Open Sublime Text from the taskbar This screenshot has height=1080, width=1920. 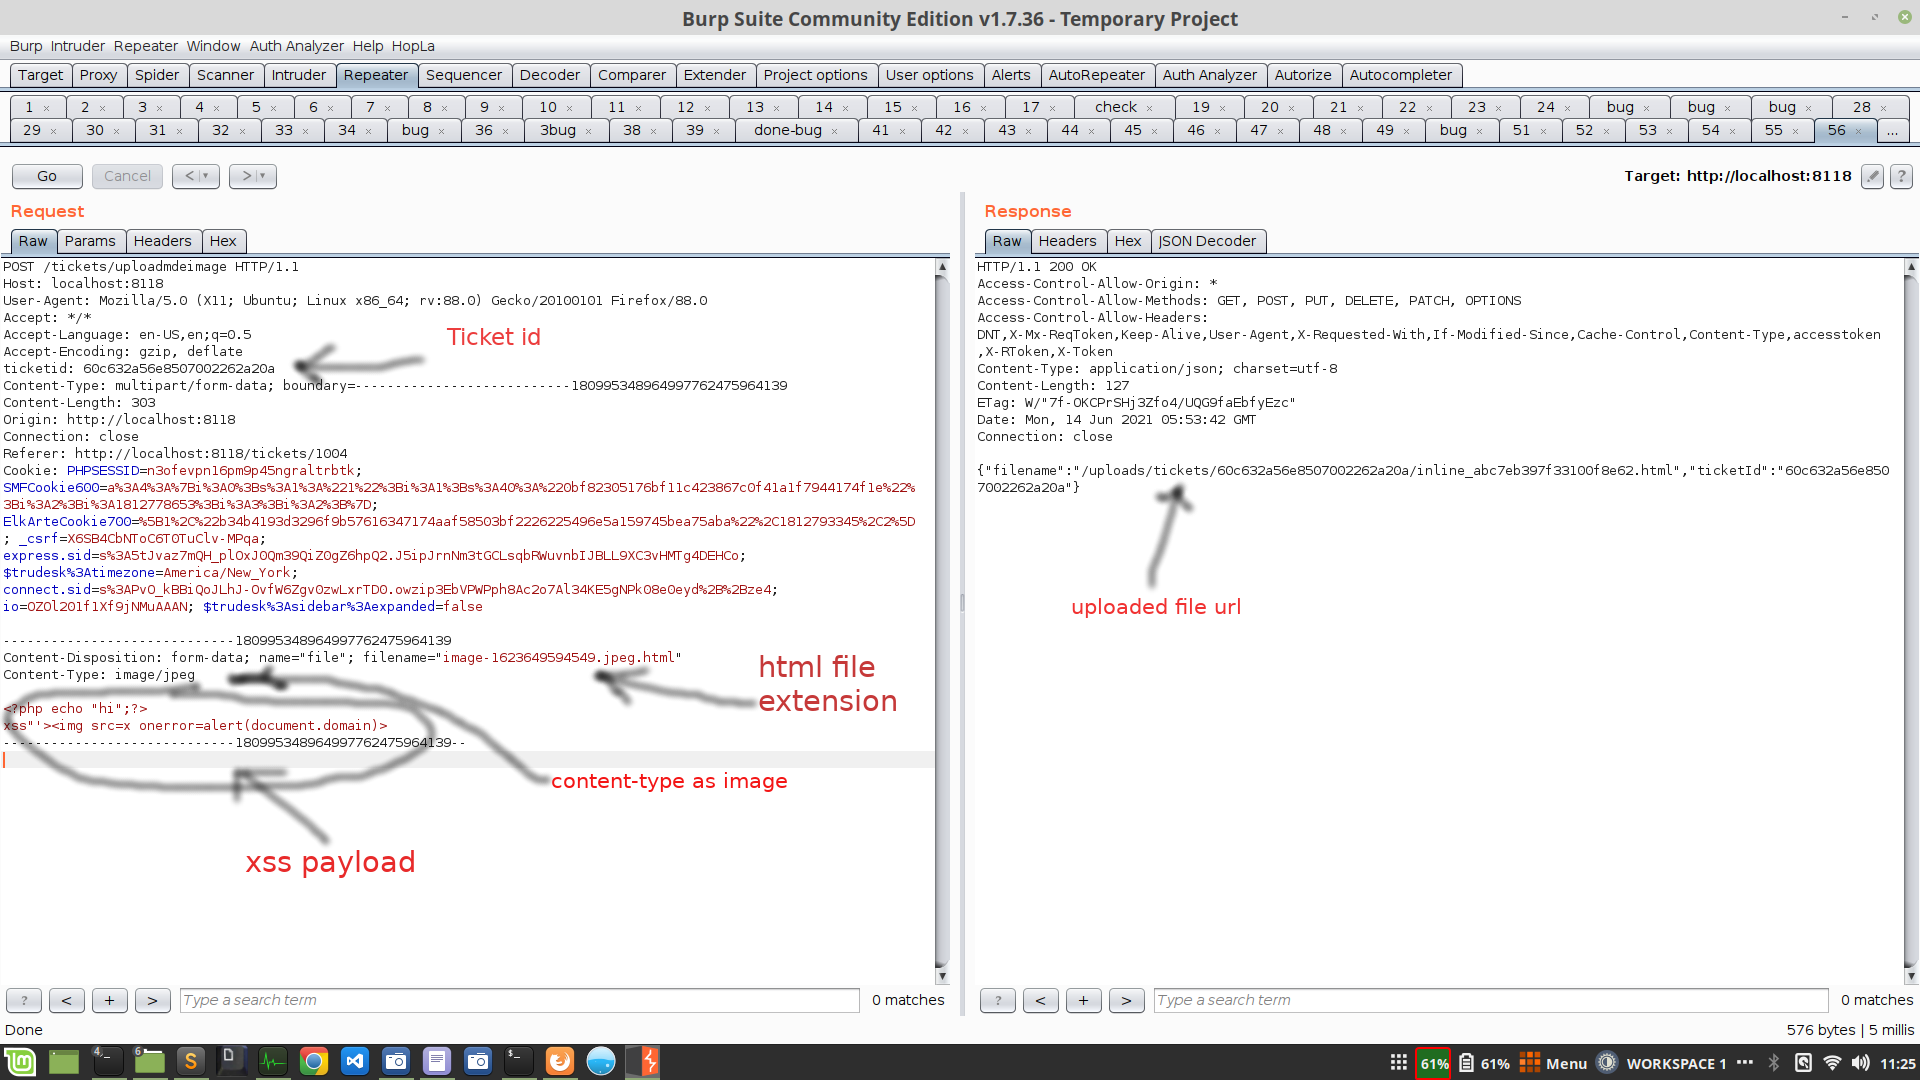pos(190,1061)
